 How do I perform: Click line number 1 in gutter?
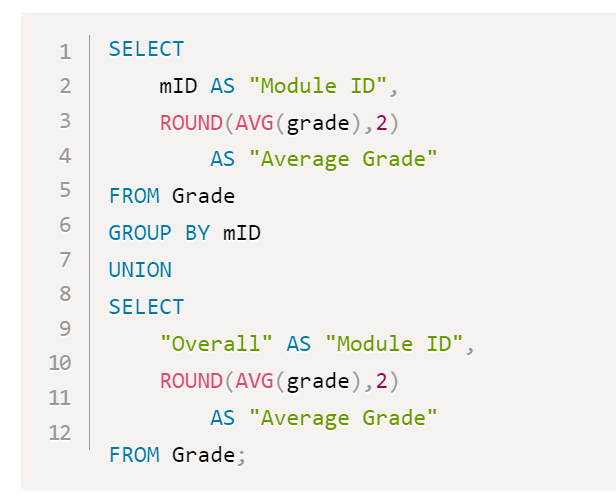[x=65, y=52]
